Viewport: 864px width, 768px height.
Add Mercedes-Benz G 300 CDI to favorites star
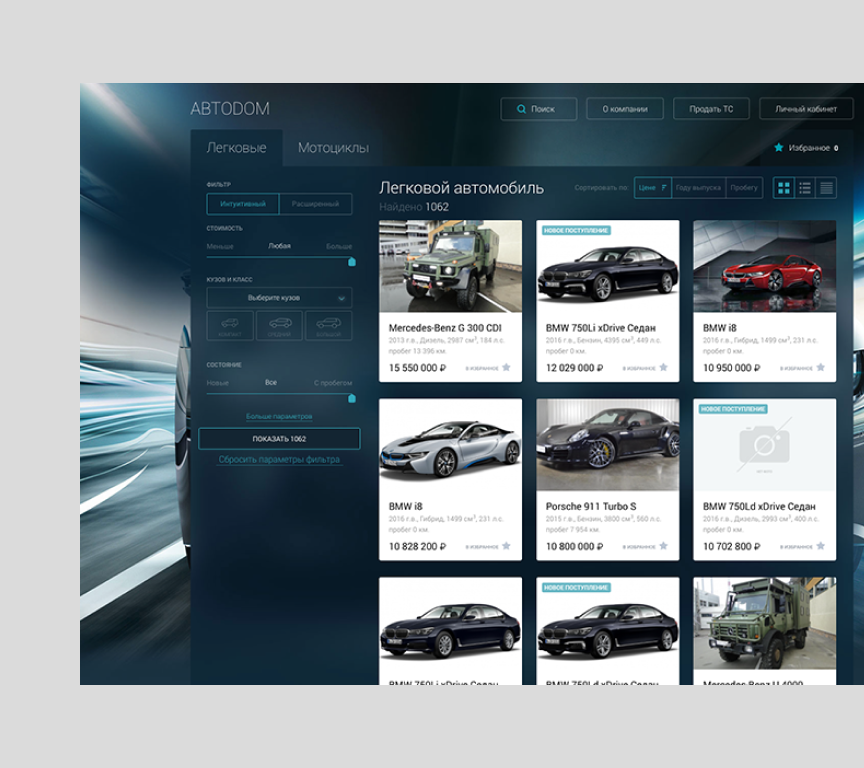pyautogui.click(x=506, y=368)
